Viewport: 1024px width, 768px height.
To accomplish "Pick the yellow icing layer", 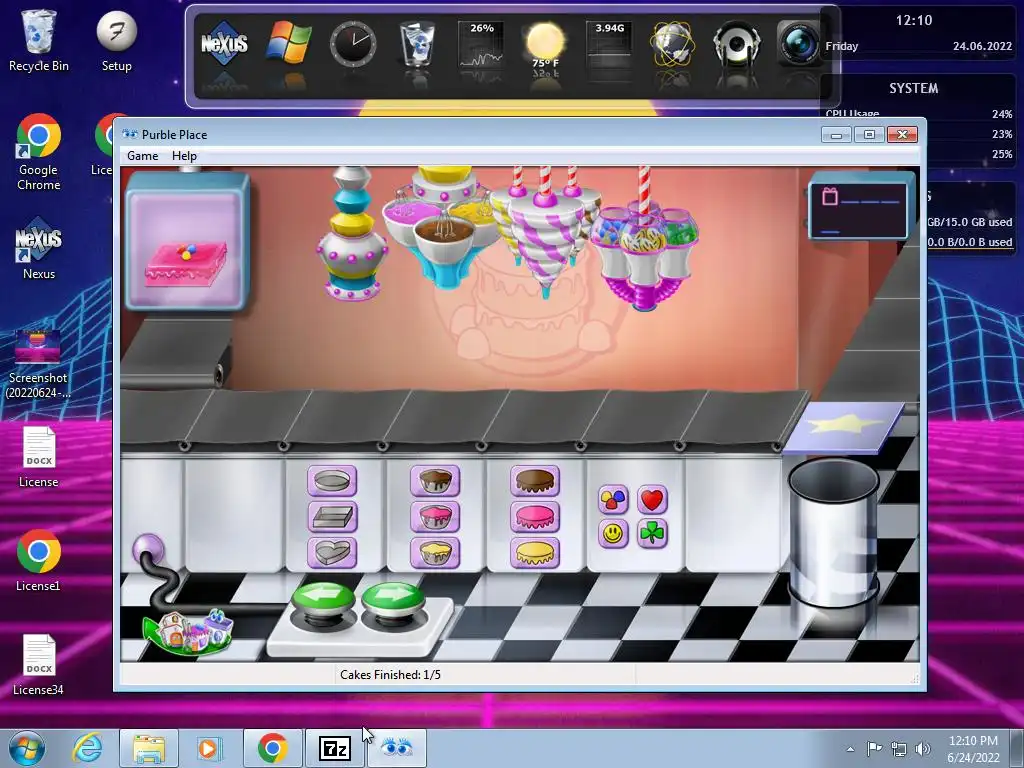I will pos(535,553).
